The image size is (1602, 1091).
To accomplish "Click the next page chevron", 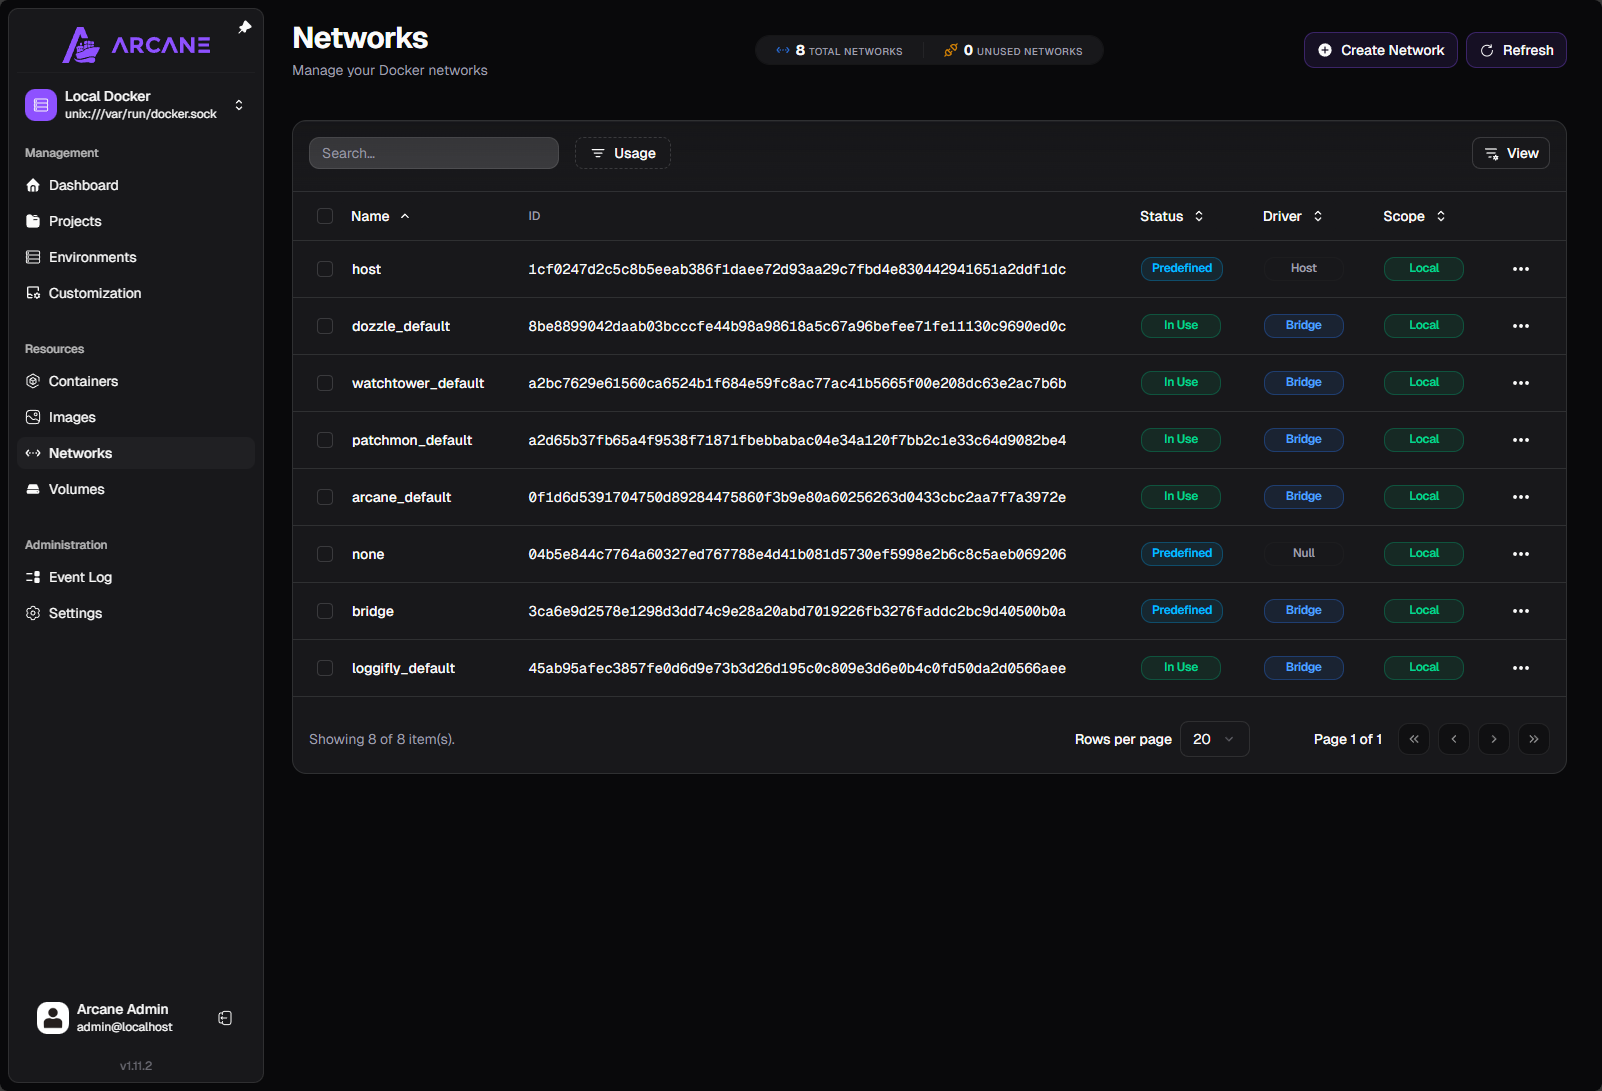I will click(1493, 739).
